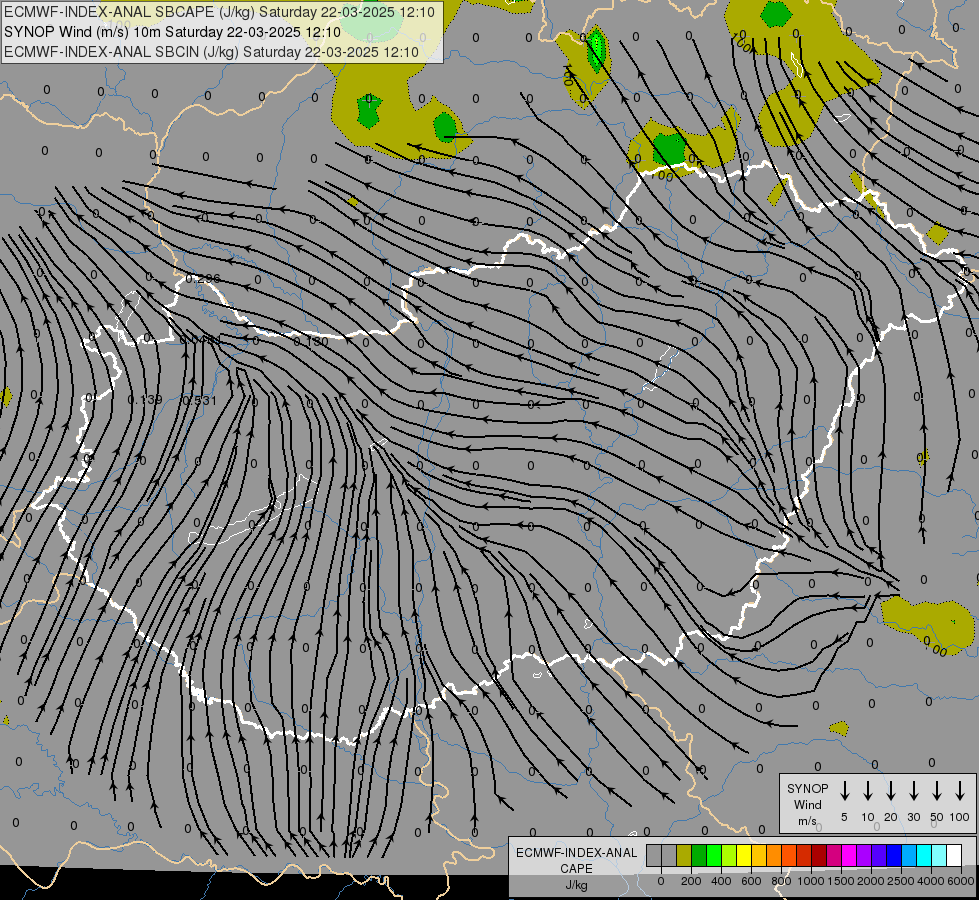The height and width of the screenshot is (900, 979).
Task: Click the 4000 tick on the CAPE scale
Action: point(930,881)
